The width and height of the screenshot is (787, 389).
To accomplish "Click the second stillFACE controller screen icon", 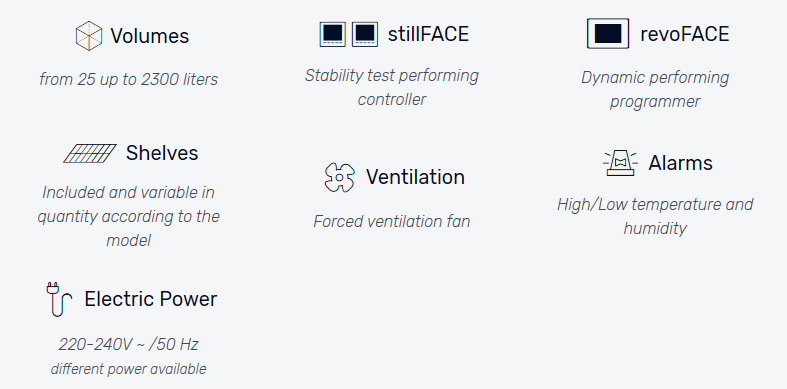I will click(365, 35).
